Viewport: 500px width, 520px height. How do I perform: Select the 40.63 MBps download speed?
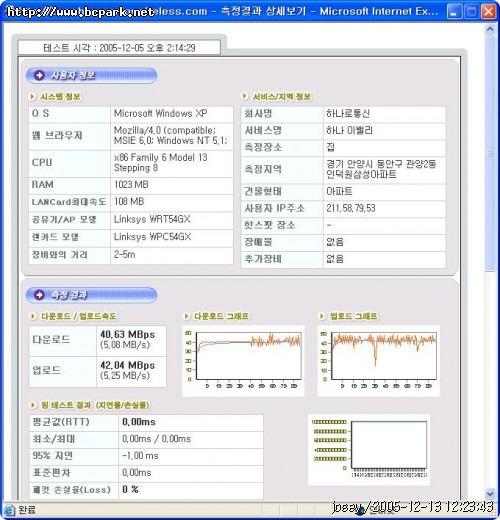click(127, 334)
